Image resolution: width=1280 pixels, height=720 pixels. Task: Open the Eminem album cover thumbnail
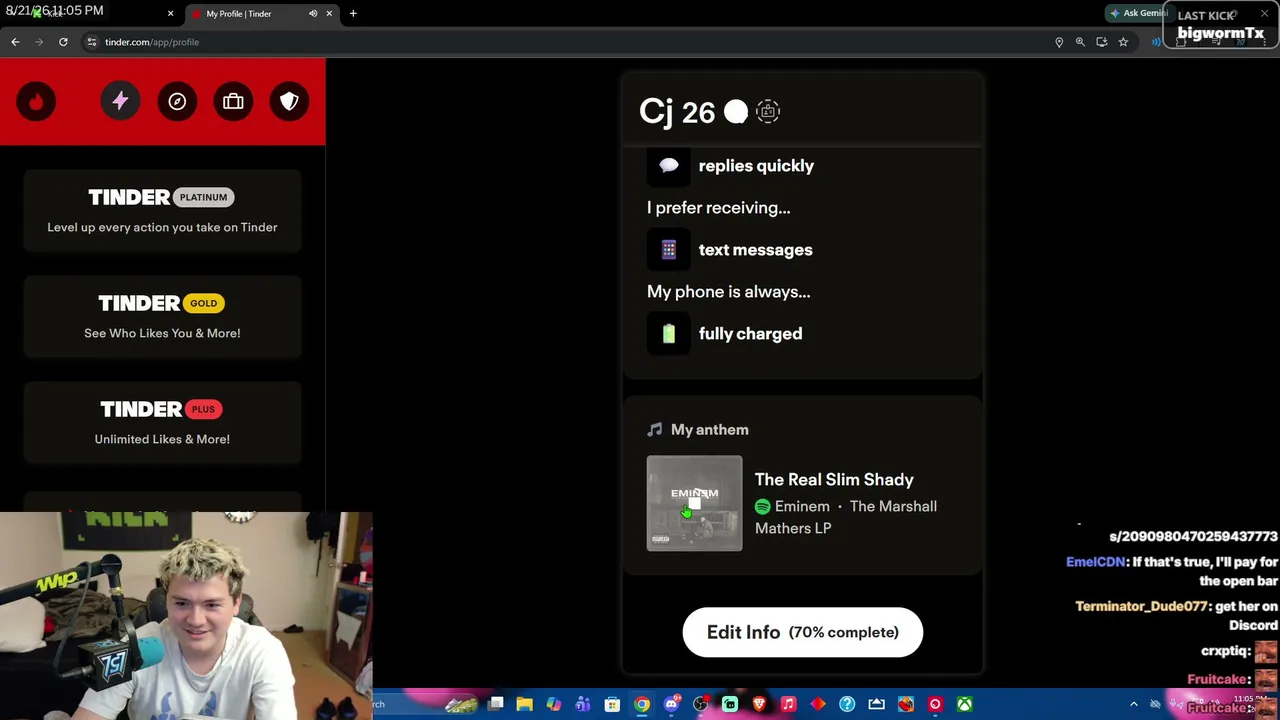[x=695, y=503]
